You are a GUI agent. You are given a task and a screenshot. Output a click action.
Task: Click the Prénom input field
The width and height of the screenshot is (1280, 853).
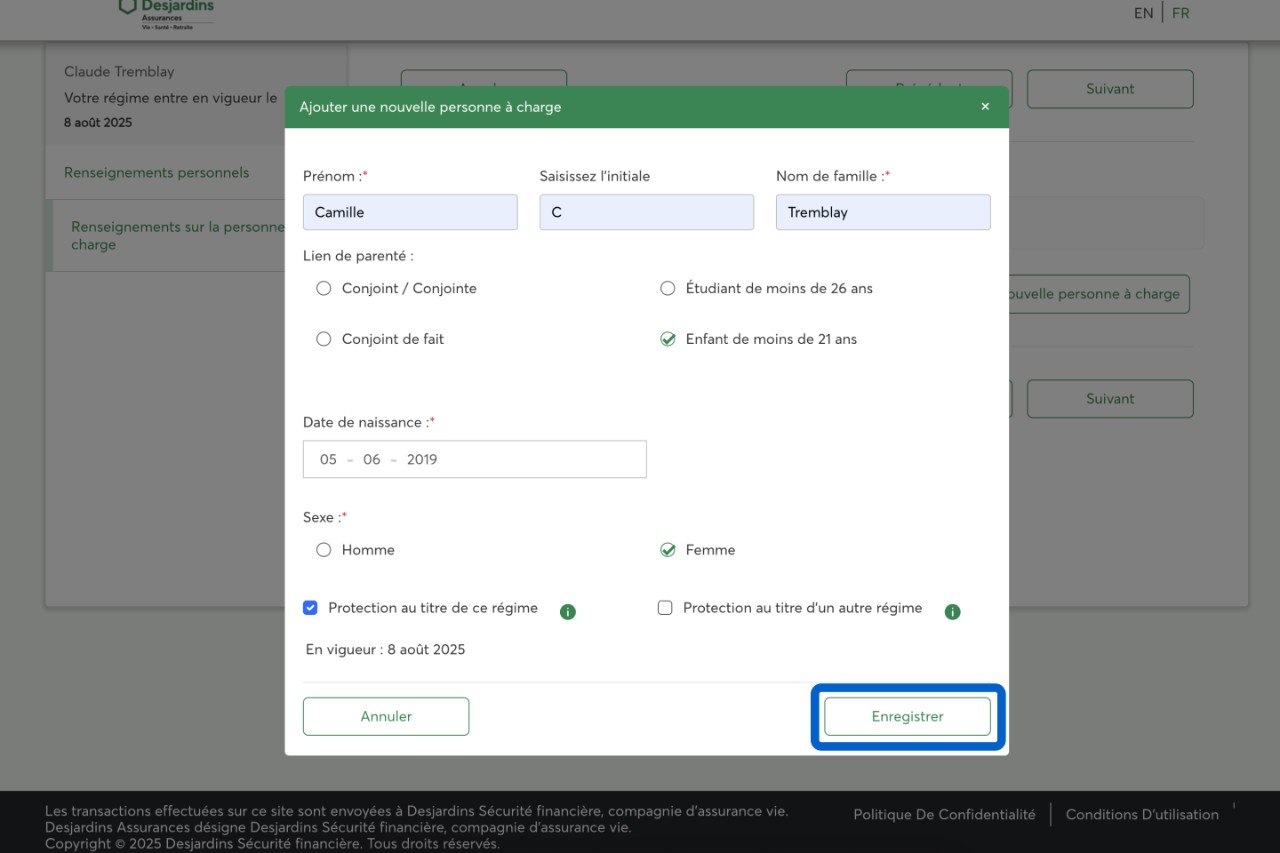(x=410, y=212)
